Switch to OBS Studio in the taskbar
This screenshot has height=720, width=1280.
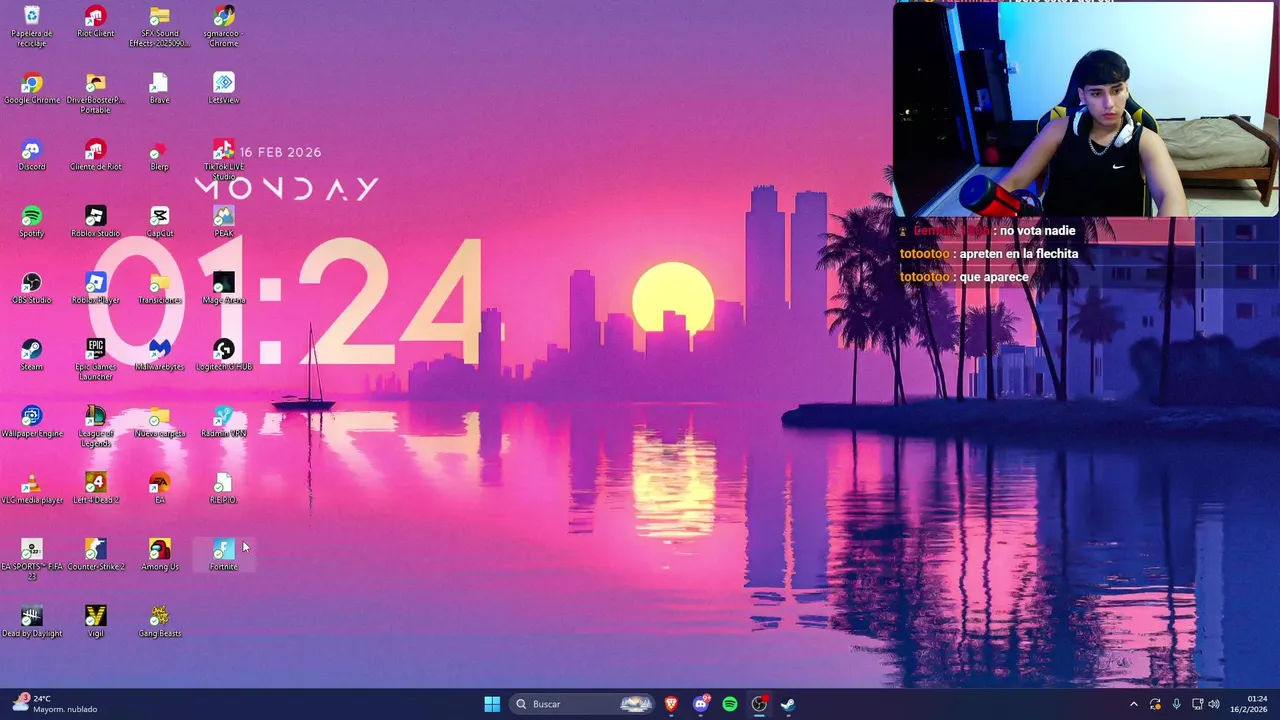[759, 704]
